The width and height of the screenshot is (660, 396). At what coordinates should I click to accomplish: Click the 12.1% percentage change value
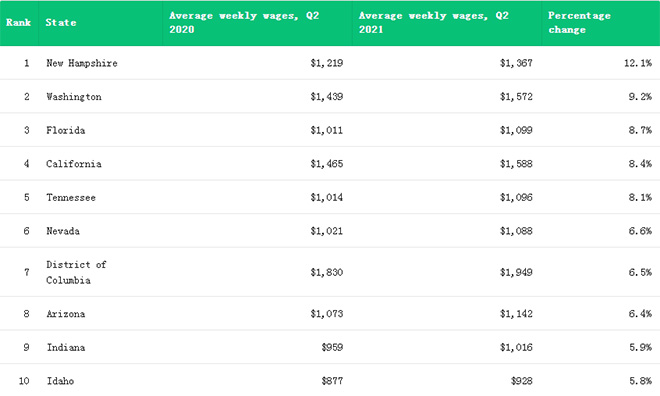tap(638, 63)
